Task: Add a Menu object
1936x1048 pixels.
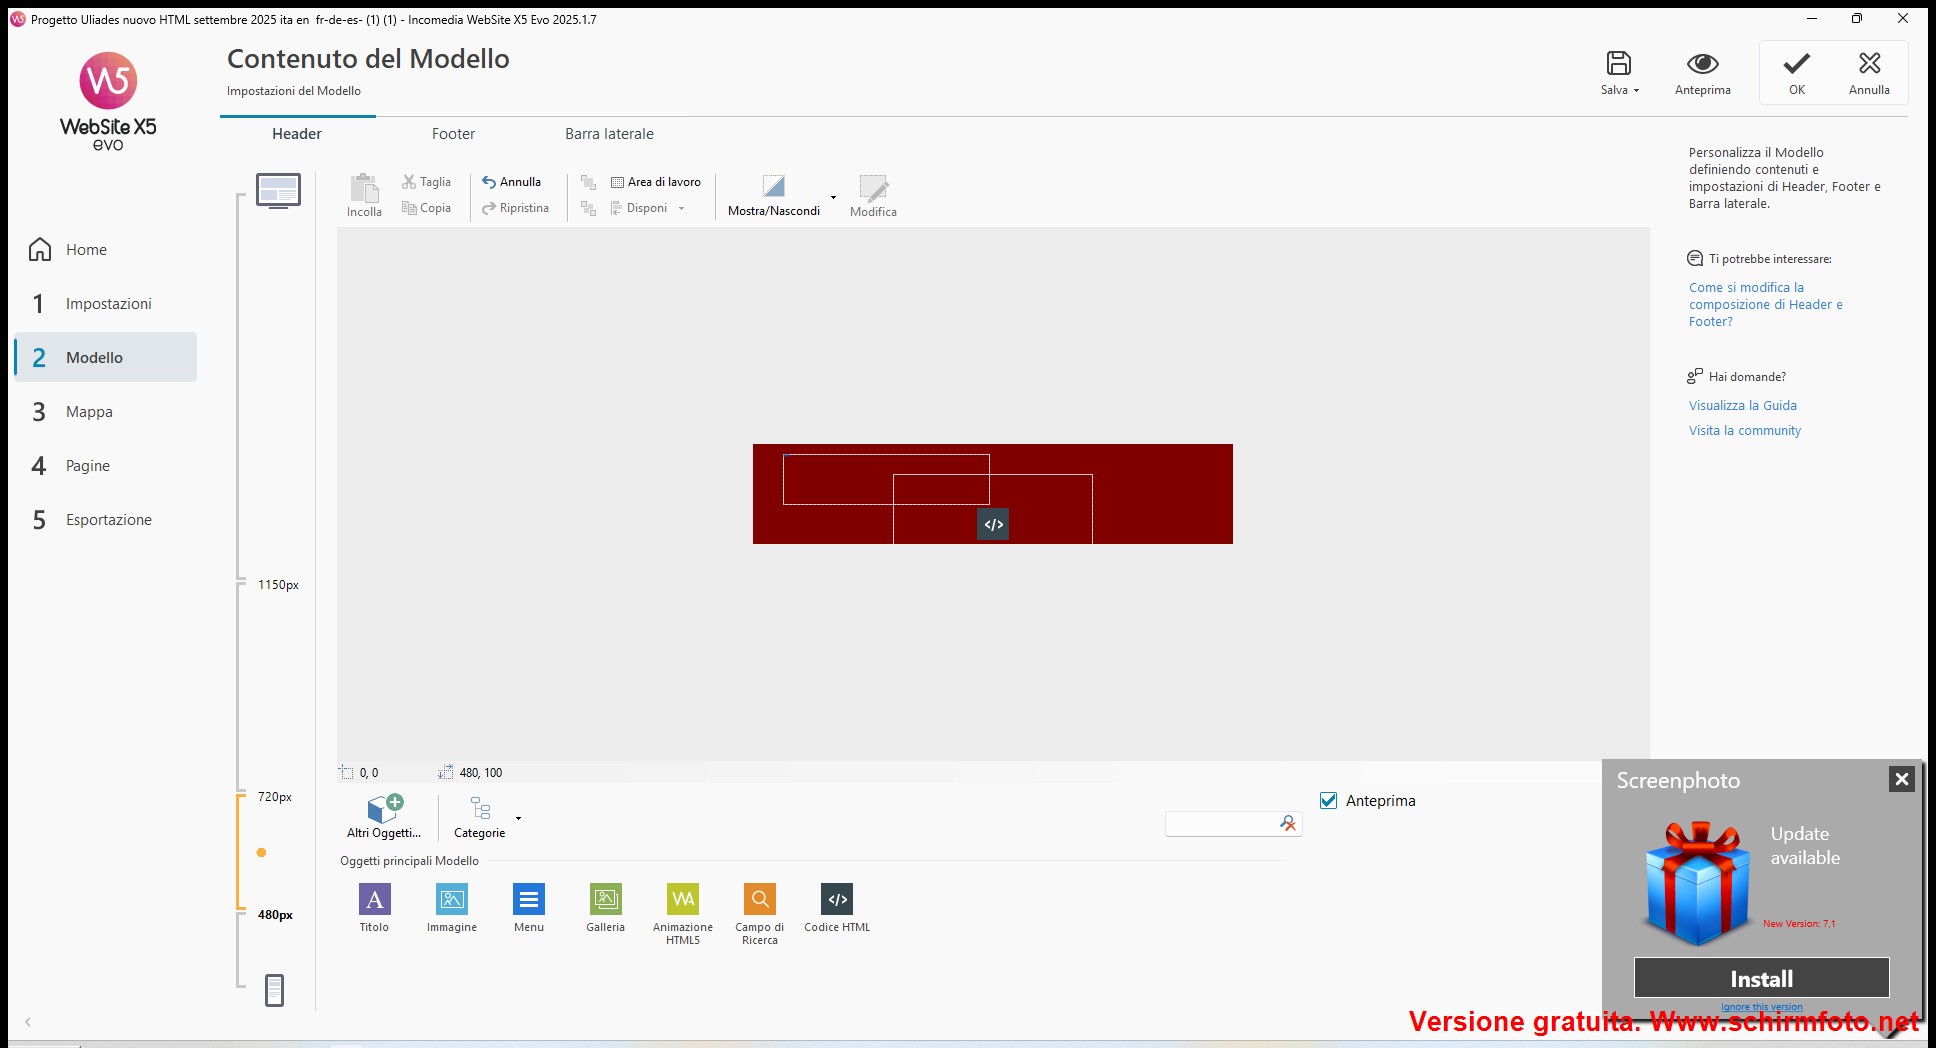Action: pos(529,899)
